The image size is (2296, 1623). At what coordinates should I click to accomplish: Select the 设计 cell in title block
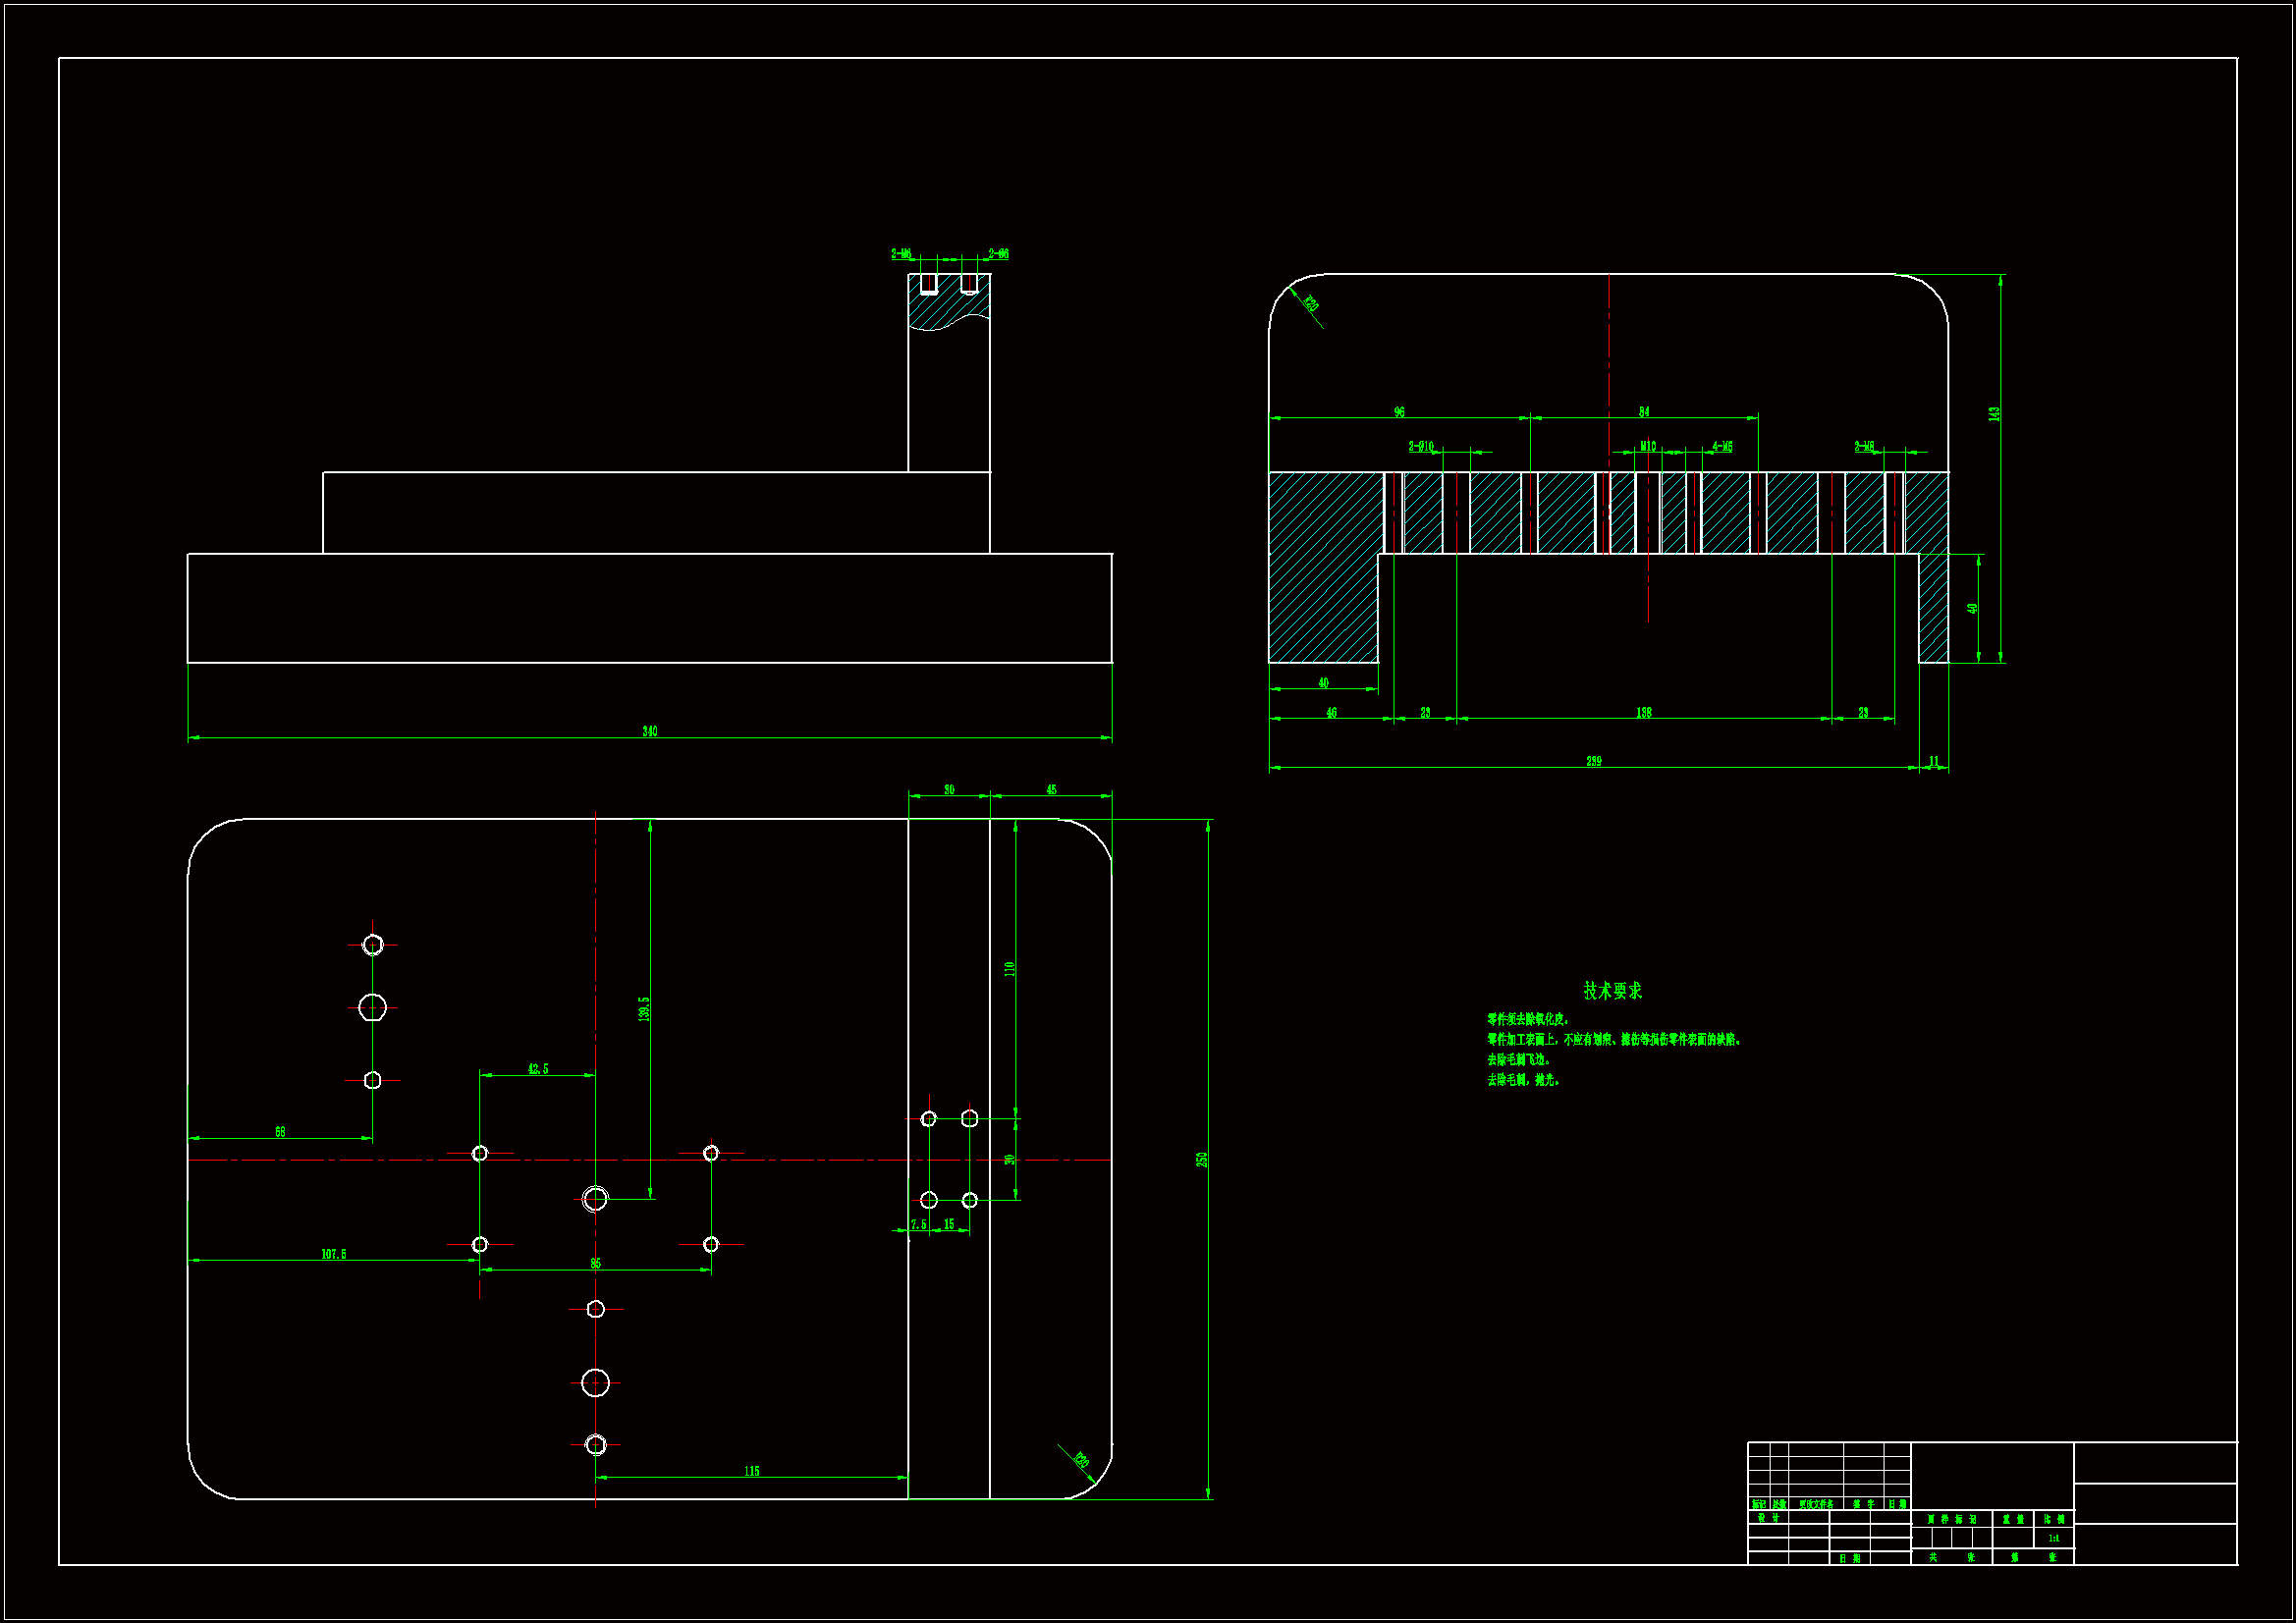(x=1768, y=1518)
